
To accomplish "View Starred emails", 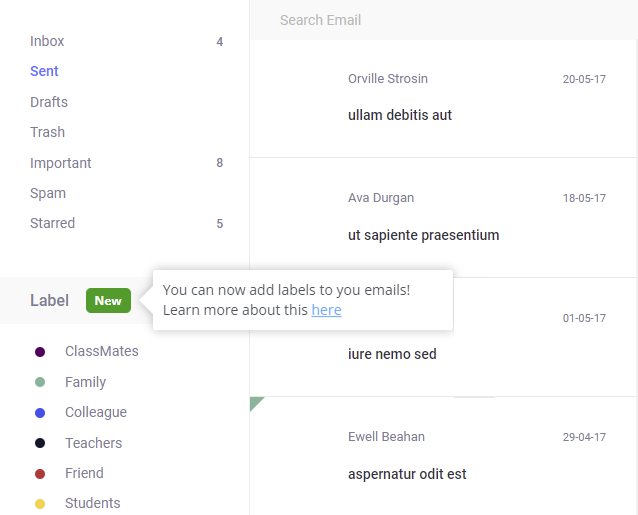I will pyautogui.click(x=52, y=223).
